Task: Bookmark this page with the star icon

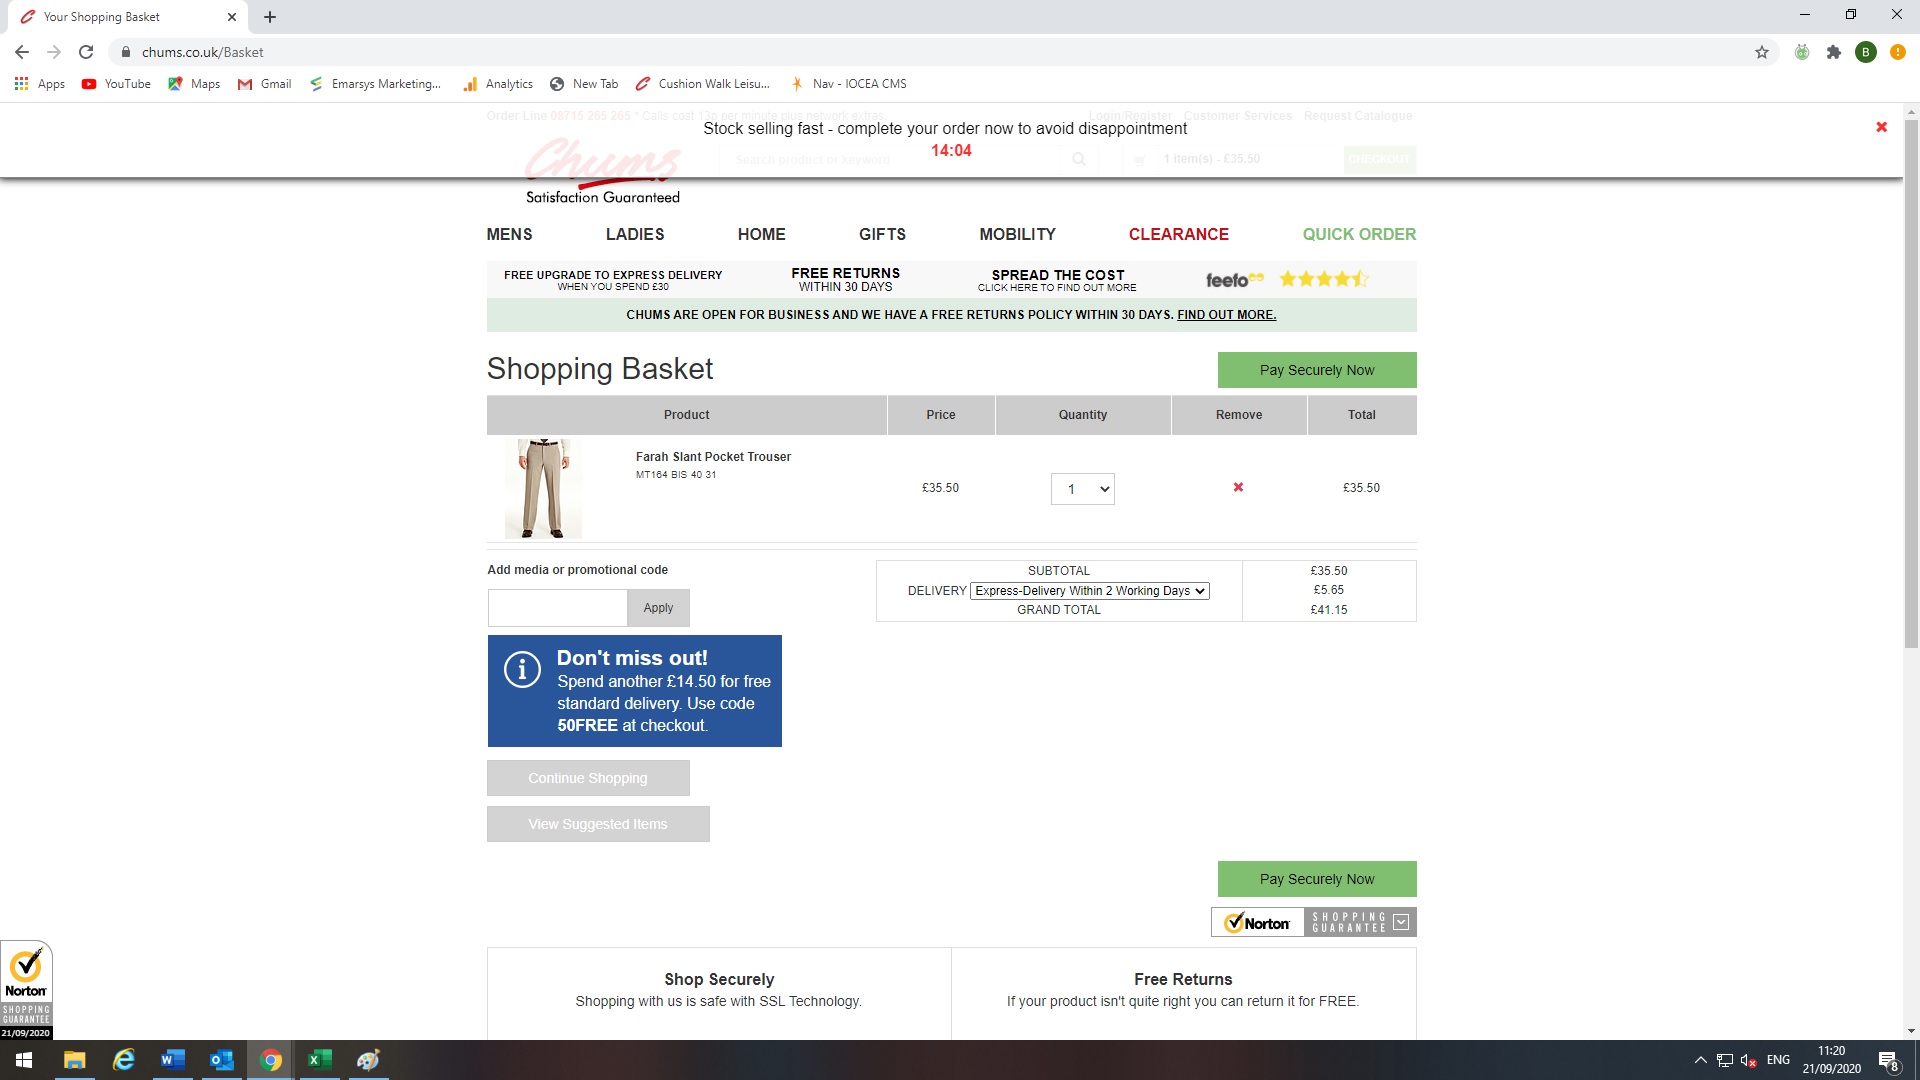Action: coord(1762,52)
